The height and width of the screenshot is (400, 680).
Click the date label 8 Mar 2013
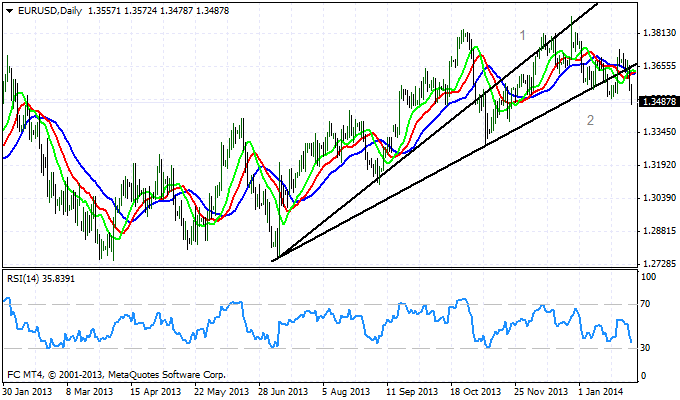click(90, 392)
